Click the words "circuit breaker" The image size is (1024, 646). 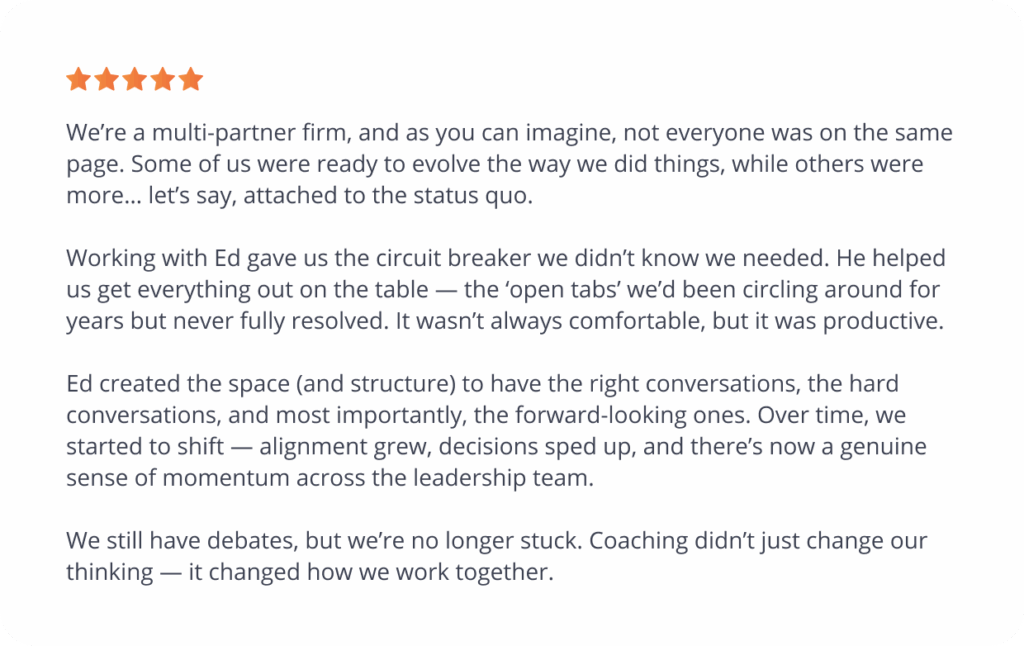click(x=453, y=258)
